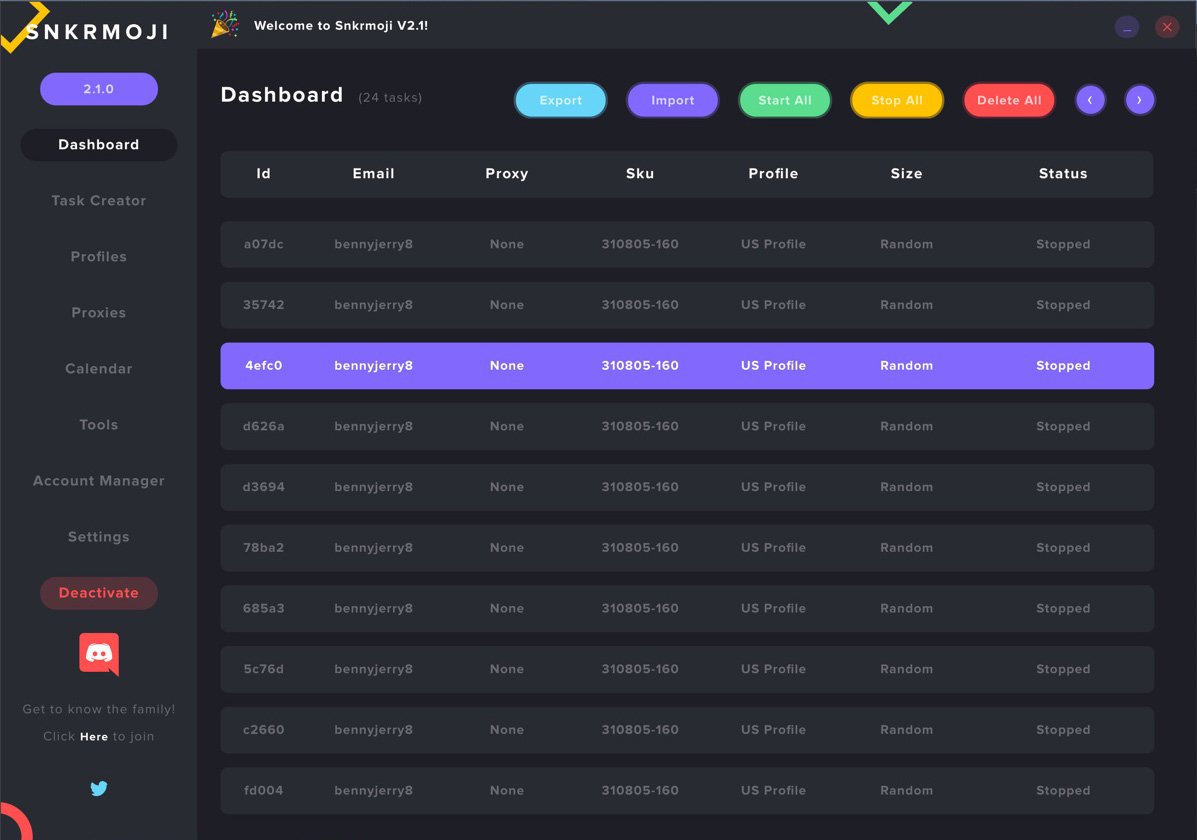Click the Email column header
This screenshot has height=840, width=1197.
click(373, 173)
